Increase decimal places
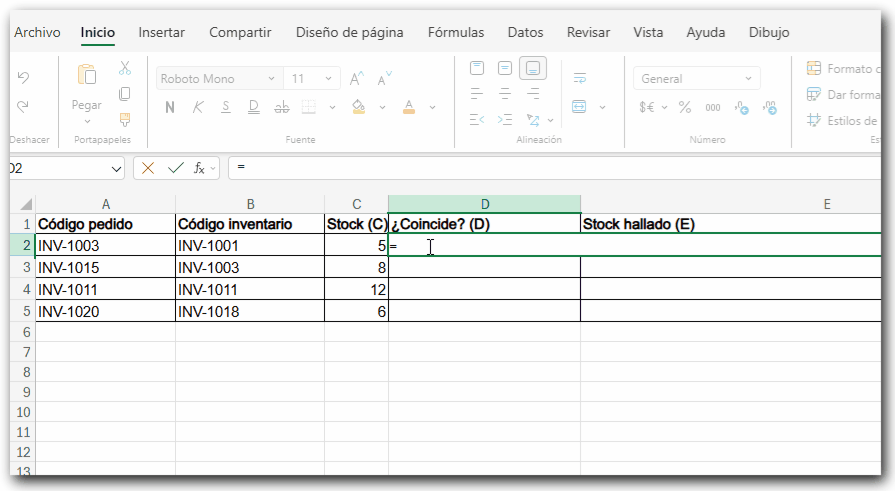The image size is (895, 491). point(742,107)
